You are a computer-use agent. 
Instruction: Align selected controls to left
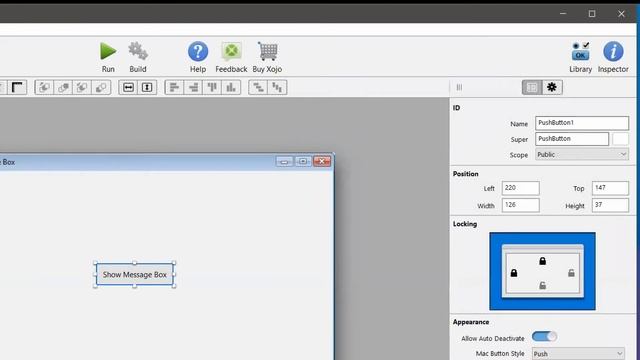click(174, 87)
